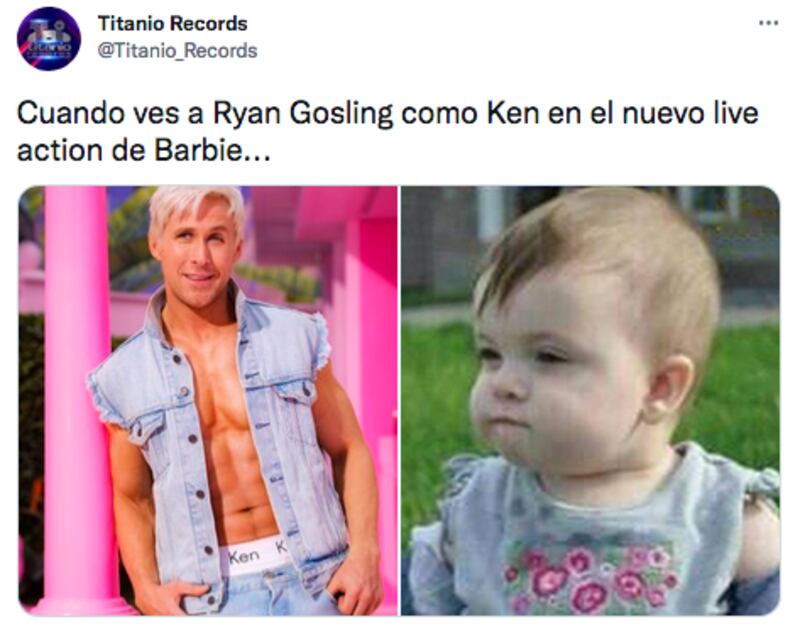Click the 'Ken' waistband text in the photo
This screenshot has height=641, width=800.
click(244, 556)
